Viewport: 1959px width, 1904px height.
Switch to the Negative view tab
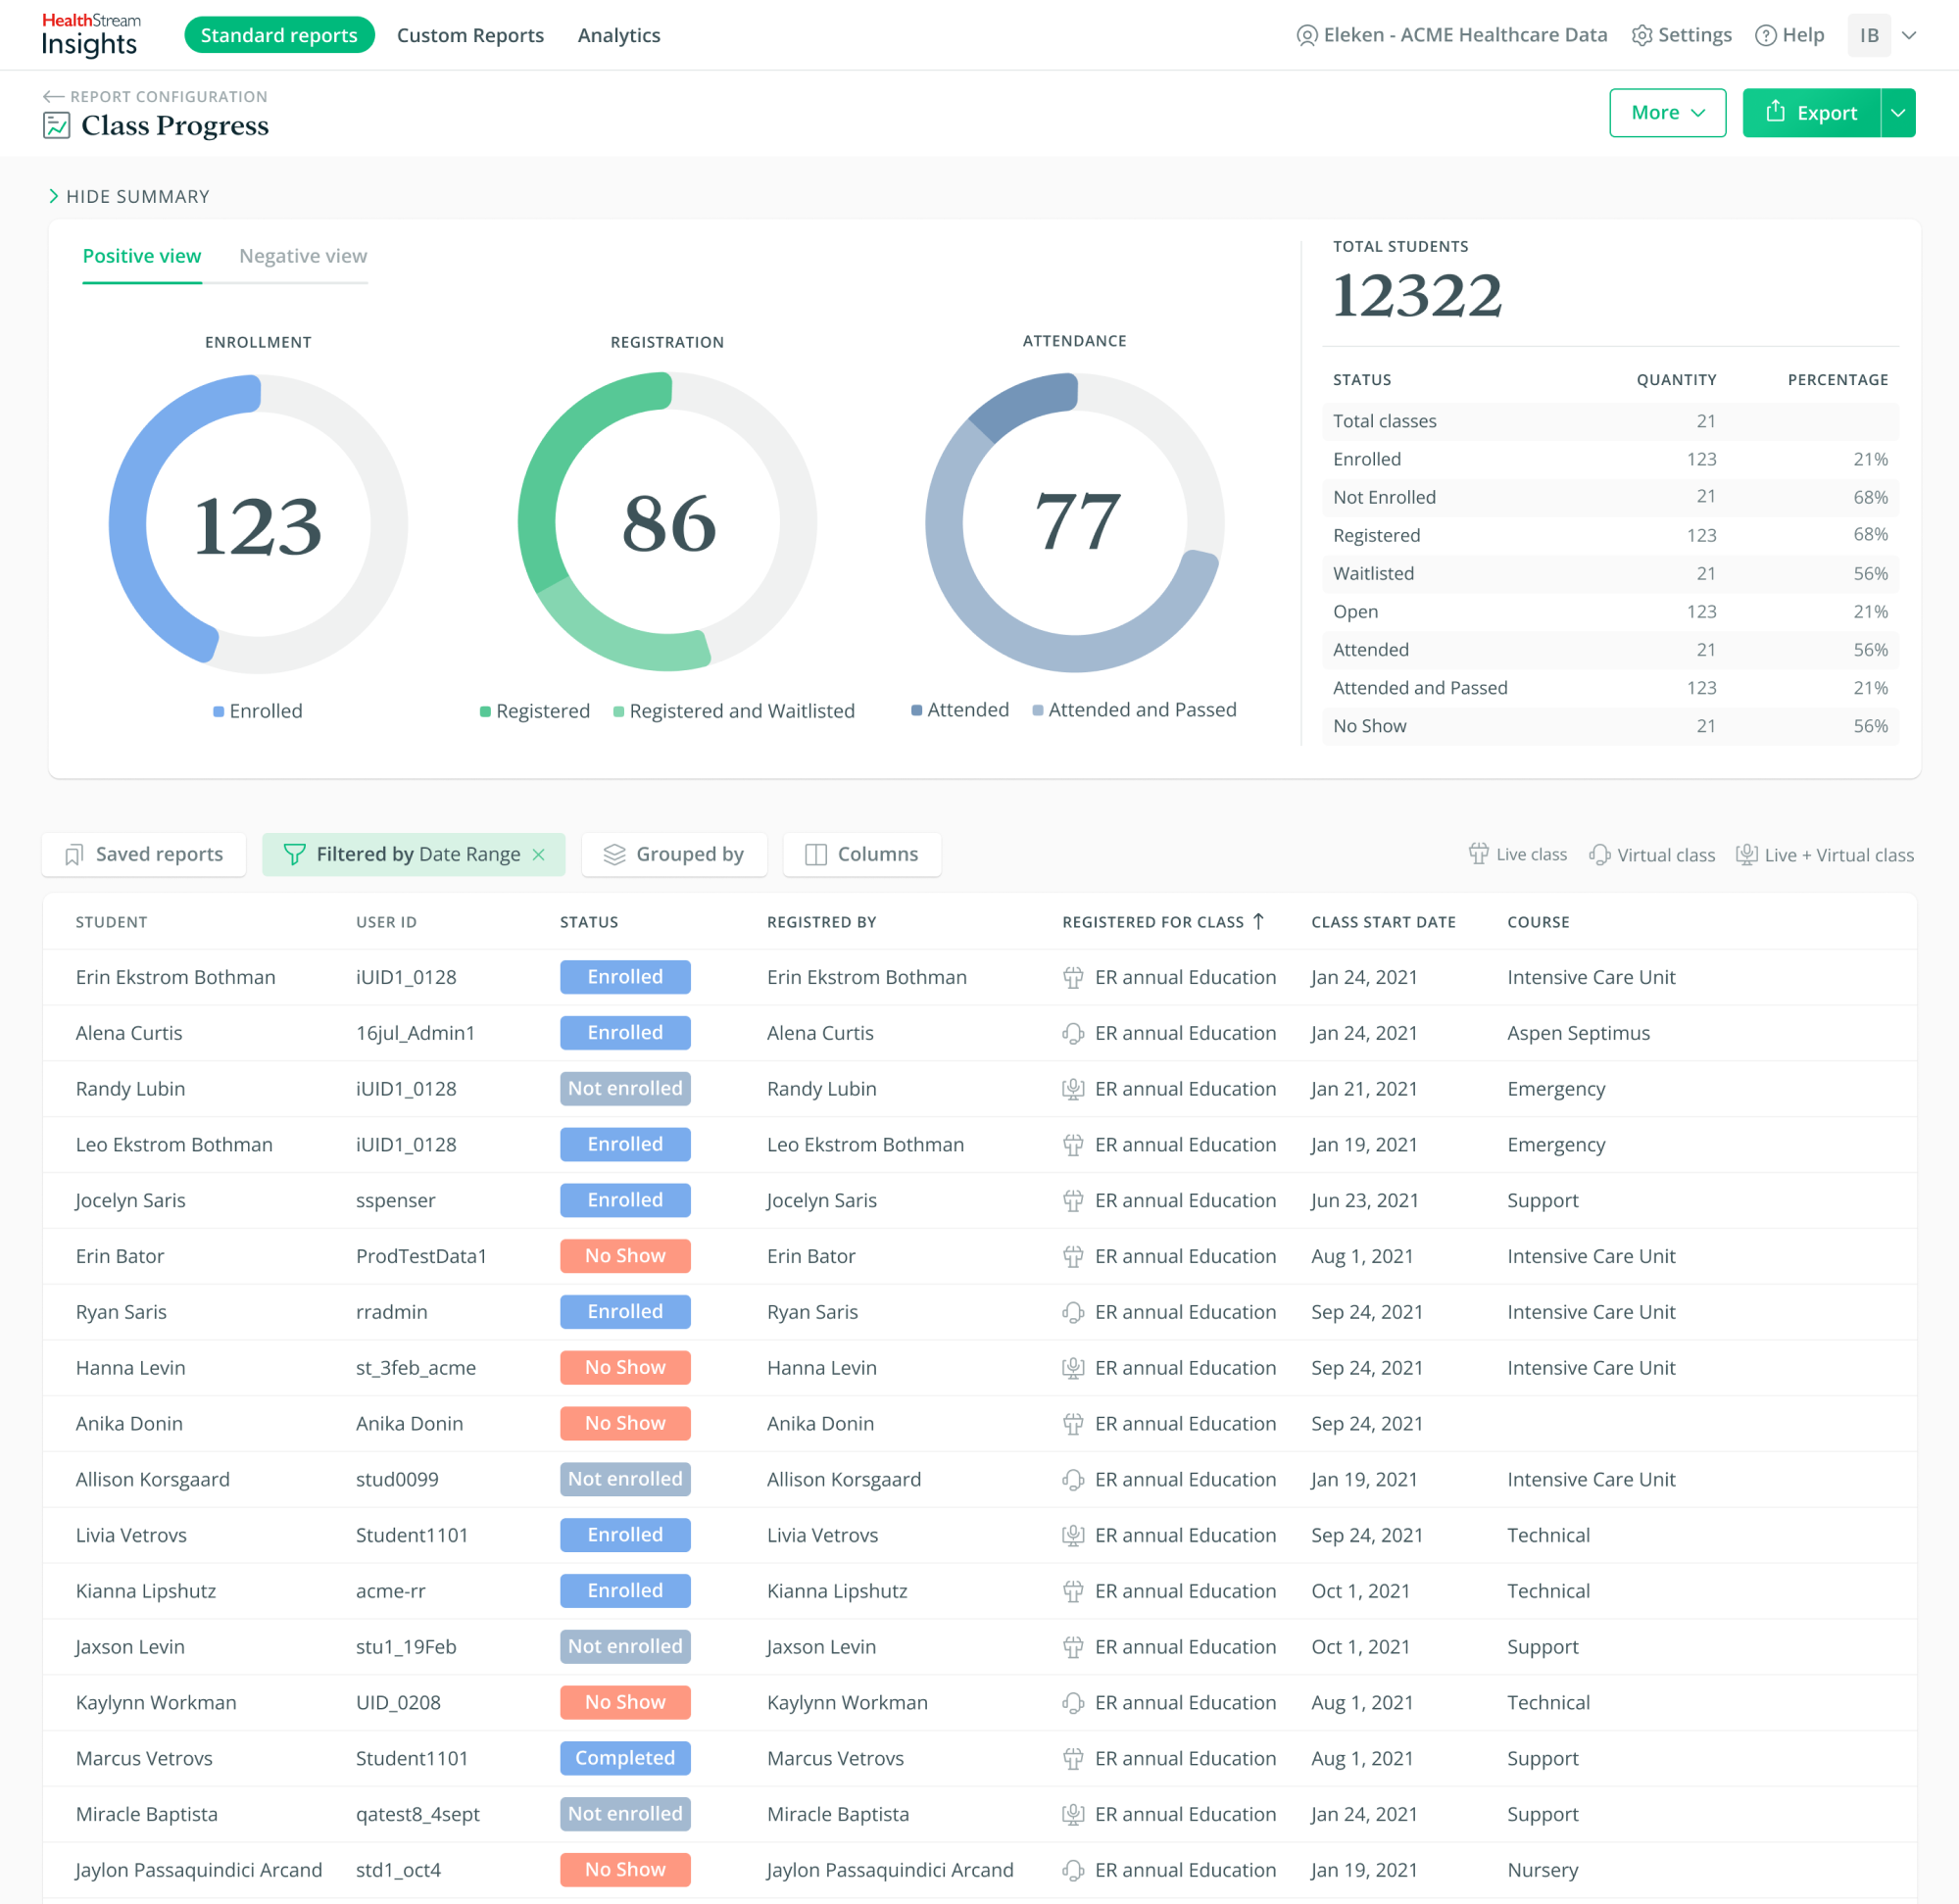[x=302, y=256]
